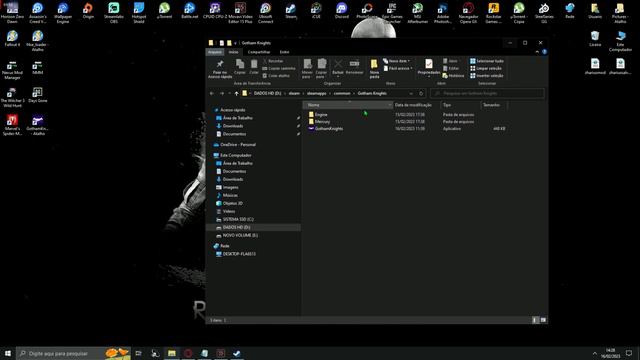
Task: Open the recent locations dropdown arrow
Action: tap(229, 93)
